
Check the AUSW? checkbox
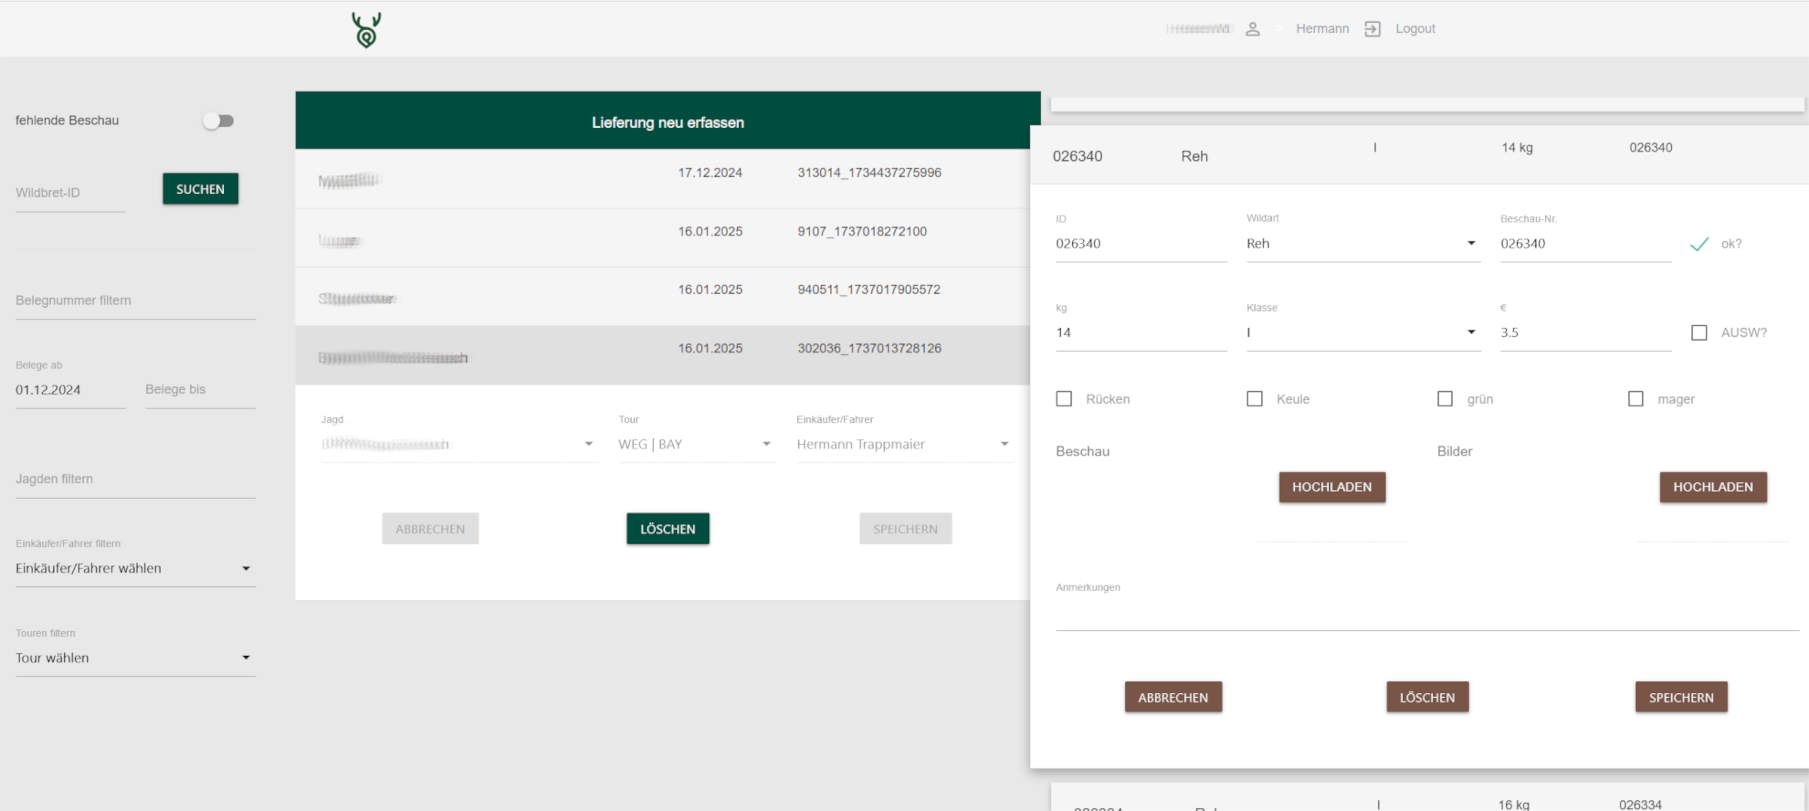point(1699,333)
